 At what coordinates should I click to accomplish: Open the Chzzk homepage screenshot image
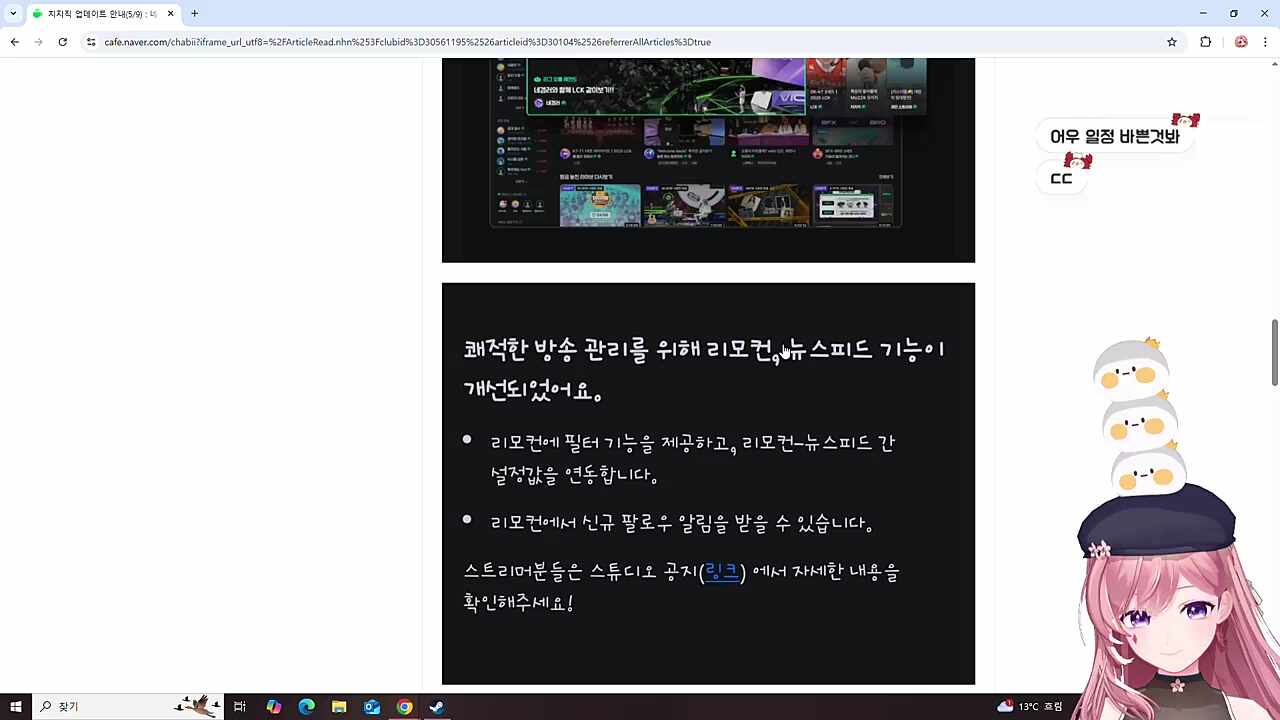coord(708,160)
